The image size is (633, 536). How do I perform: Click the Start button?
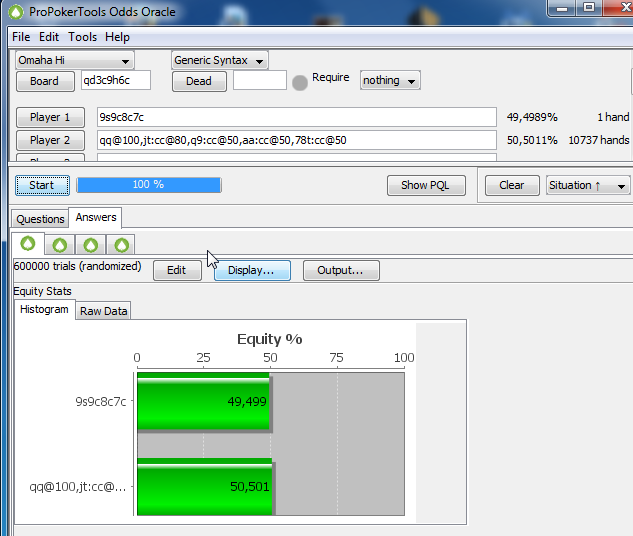click(x=42, y=185)
